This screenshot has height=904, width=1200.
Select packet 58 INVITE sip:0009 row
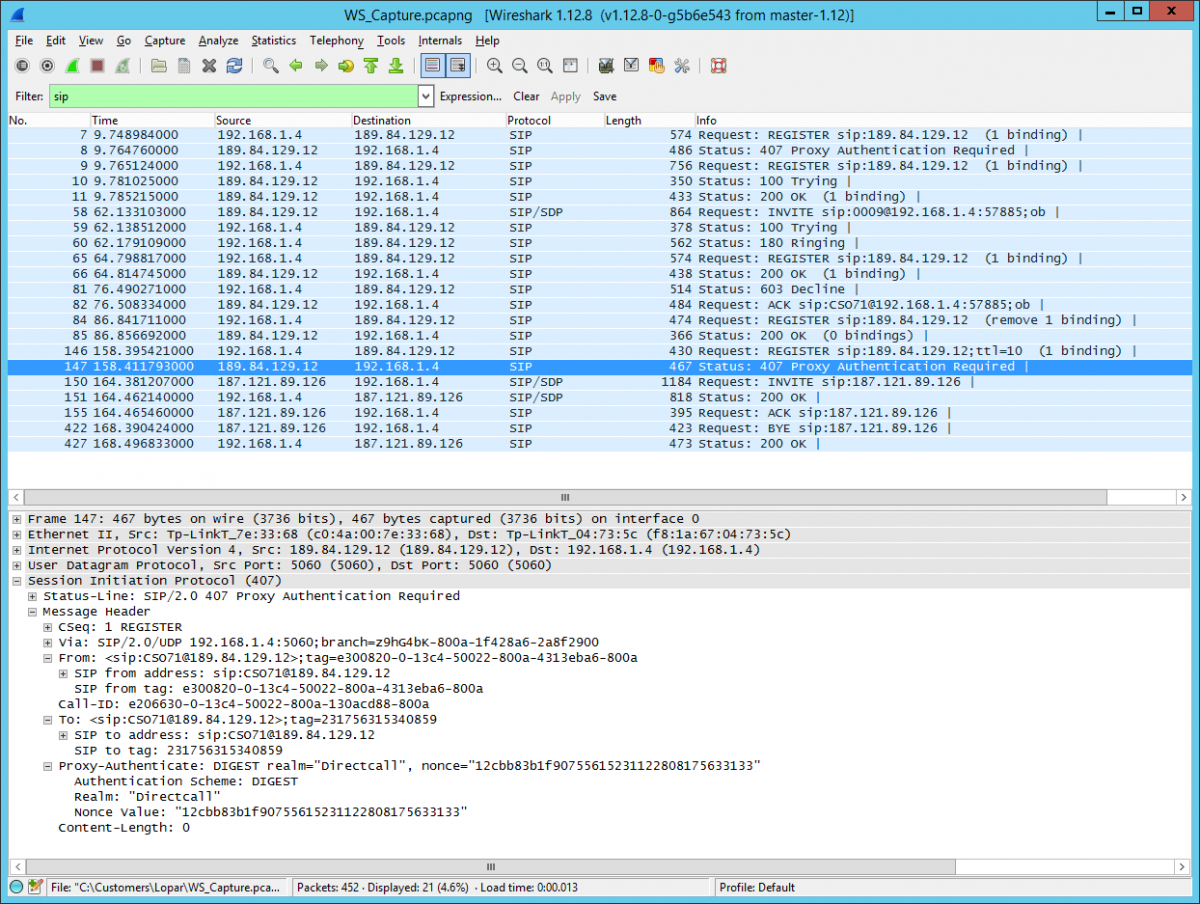click(x=600, y=212)
